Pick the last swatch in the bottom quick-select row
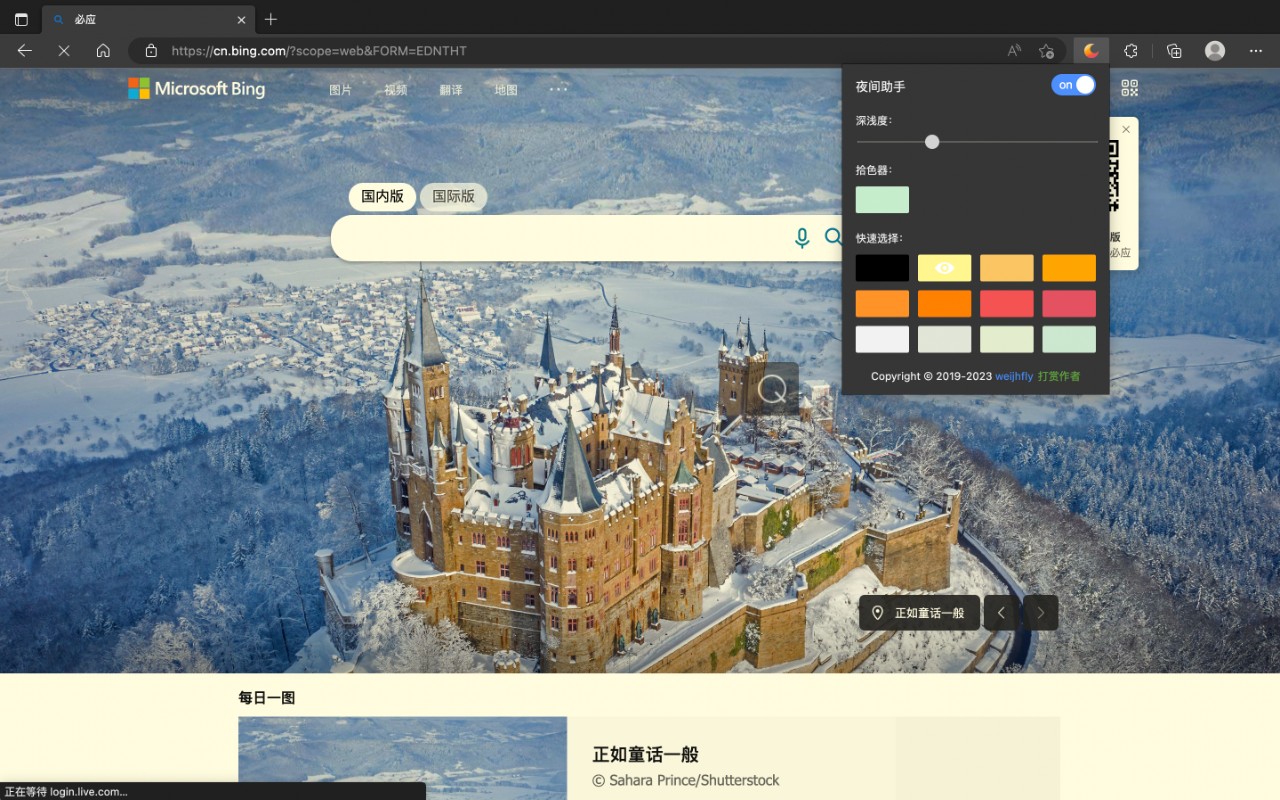The height and width of the screenshot is (800, 1280). click(x=1069, y=339)
